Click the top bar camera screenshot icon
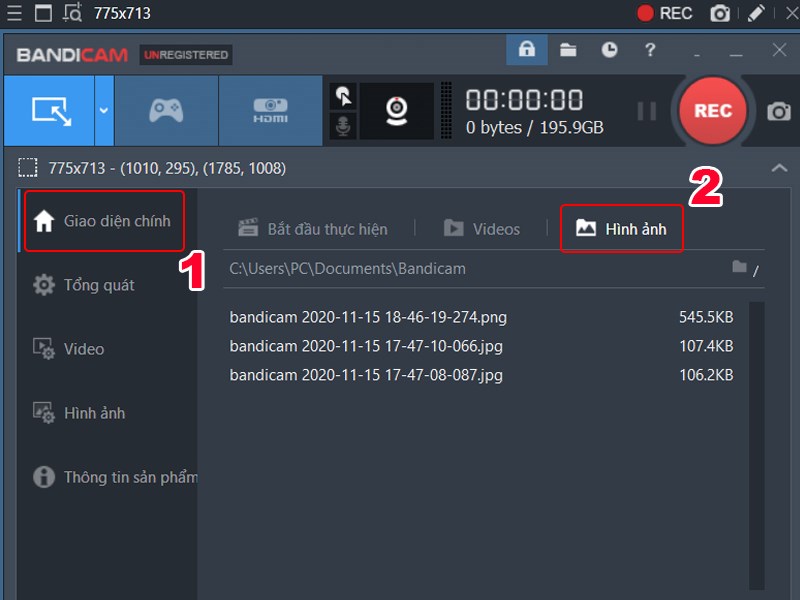This screenshot has width=800, height=600. click(x=720, y=13)
